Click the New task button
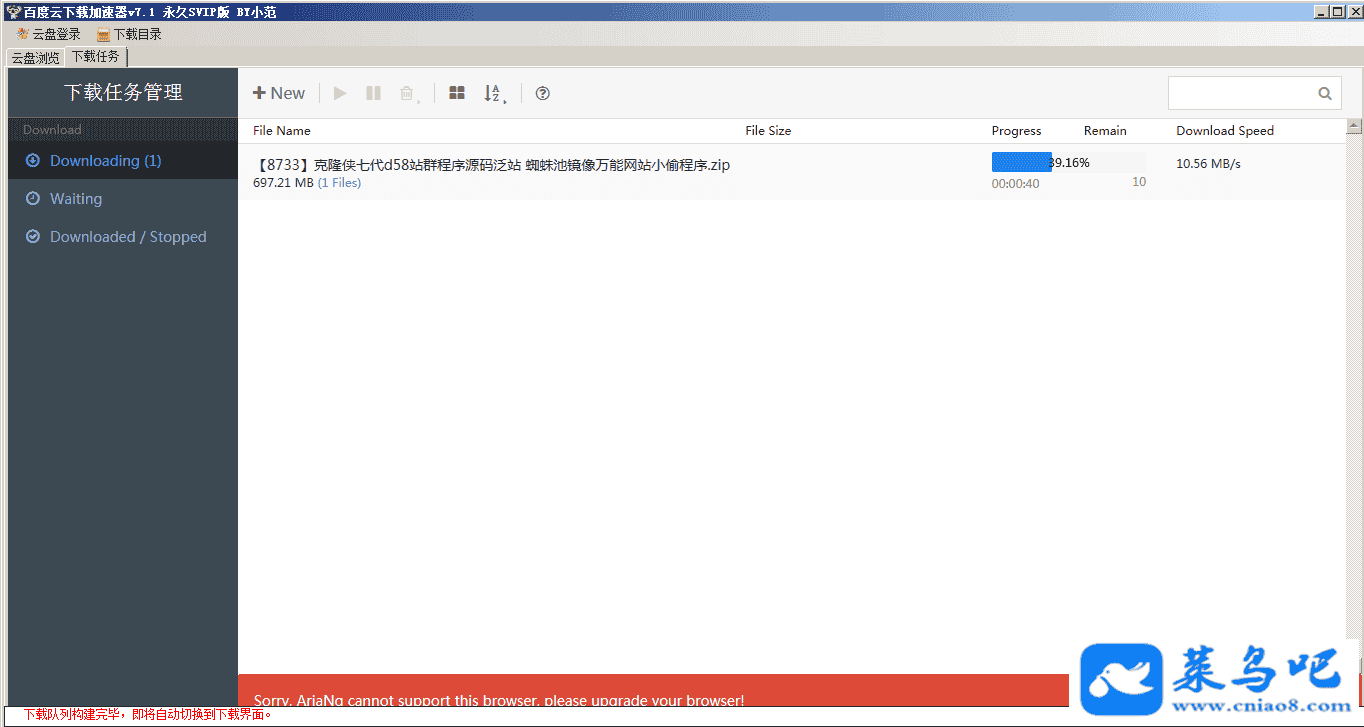The image size is (1364, 727). click(279, 93)
